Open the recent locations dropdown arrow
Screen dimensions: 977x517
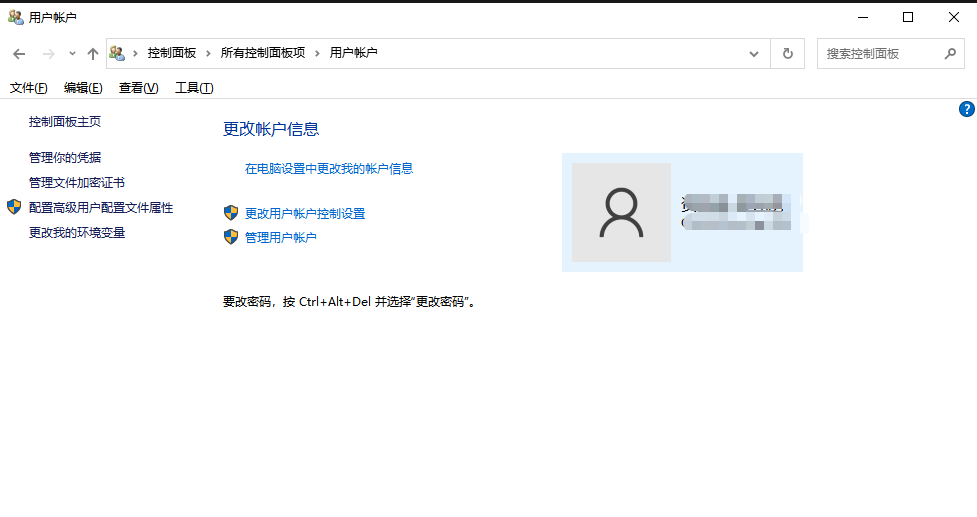72,54
